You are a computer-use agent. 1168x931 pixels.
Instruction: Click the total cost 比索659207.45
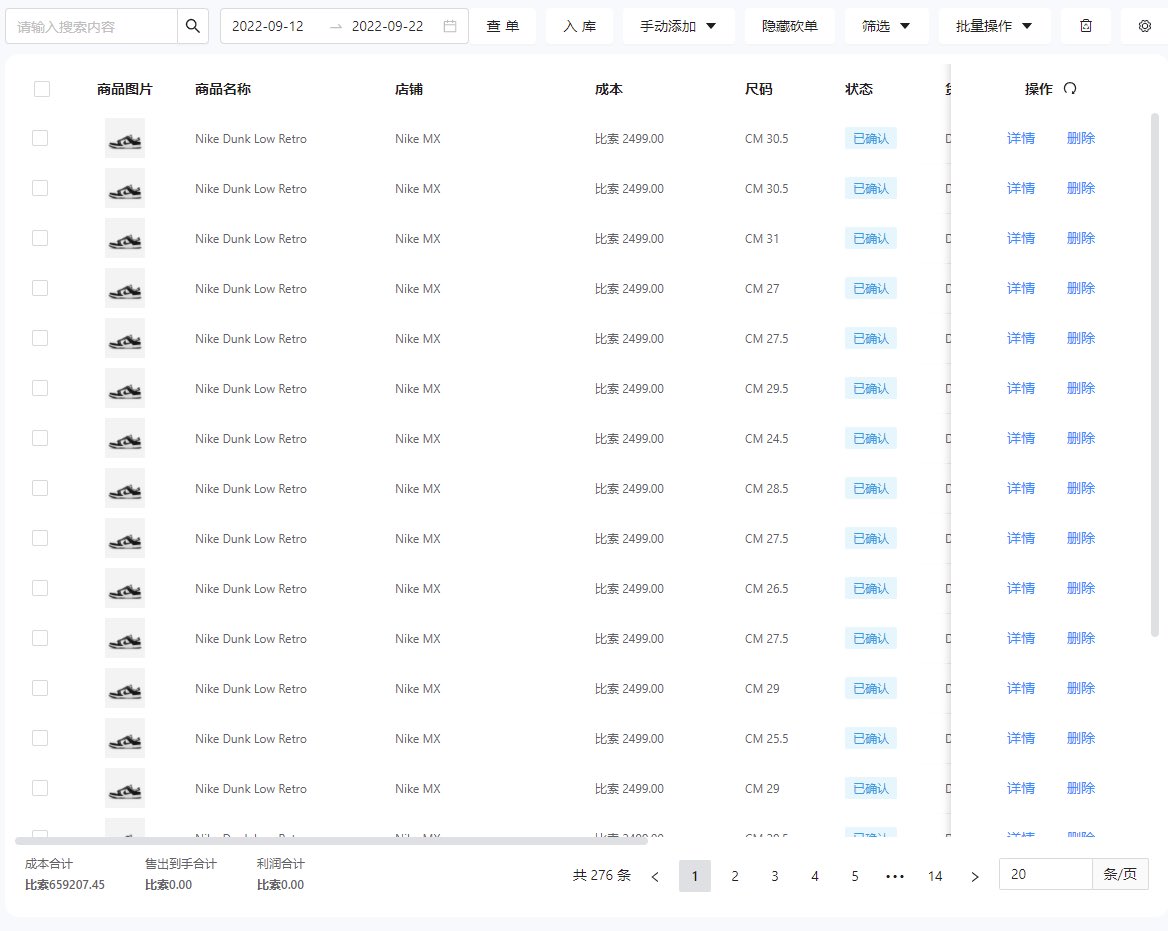point(65,885)
